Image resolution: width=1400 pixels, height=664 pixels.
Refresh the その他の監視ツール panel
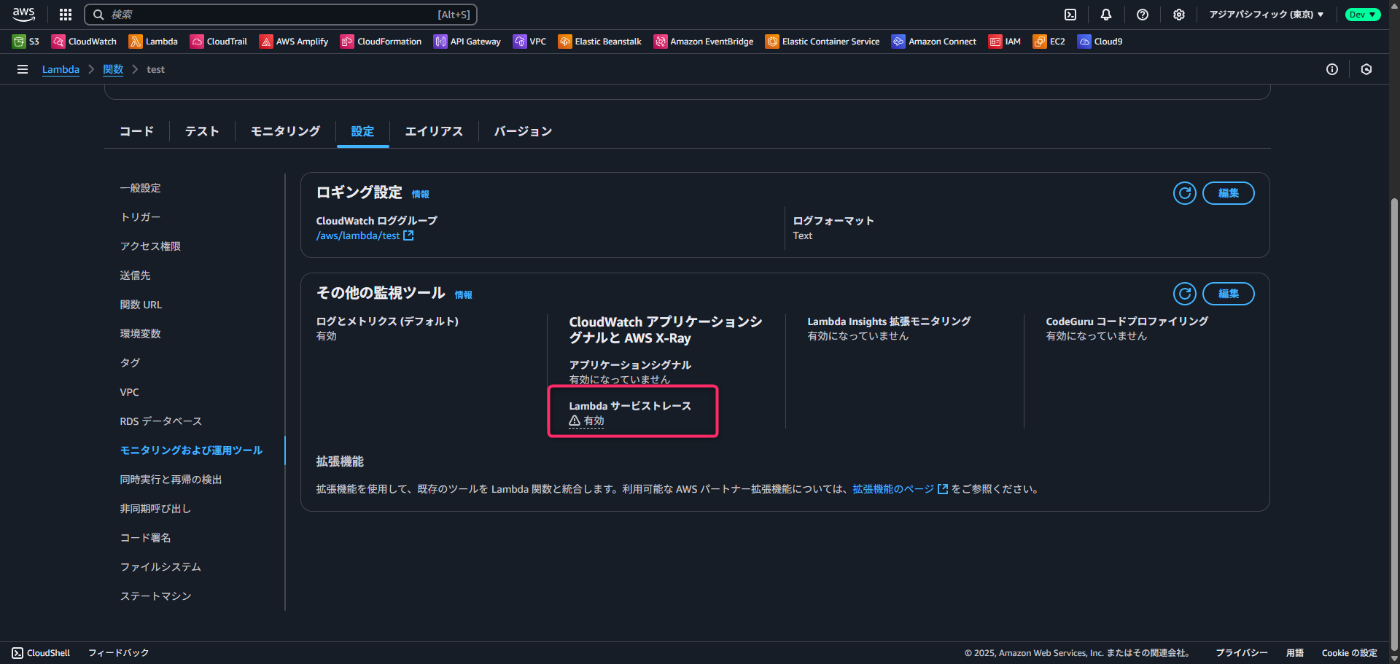pos(1184,293)
